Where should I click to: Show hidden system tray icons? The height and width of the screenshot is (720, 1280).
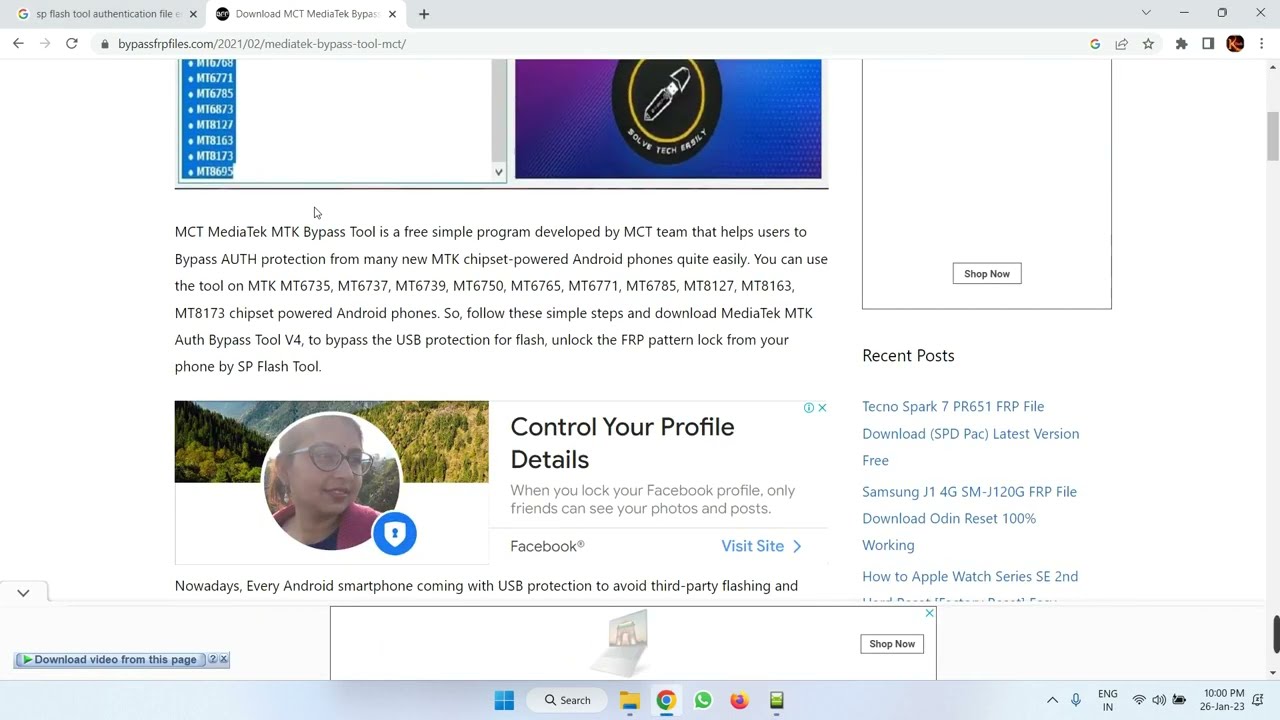[x=1052, y=700]
